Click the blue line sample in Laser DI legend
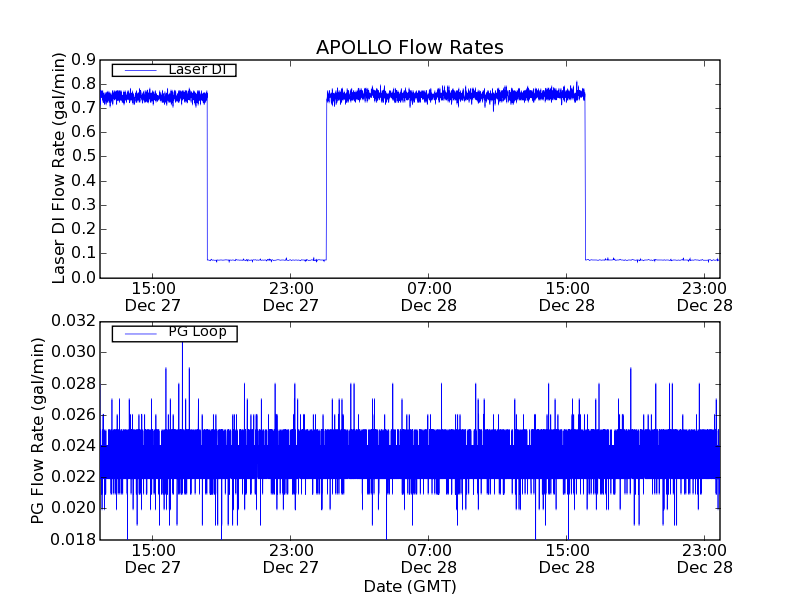This screenshot has width=800, height=600. (x=141, y=70)
